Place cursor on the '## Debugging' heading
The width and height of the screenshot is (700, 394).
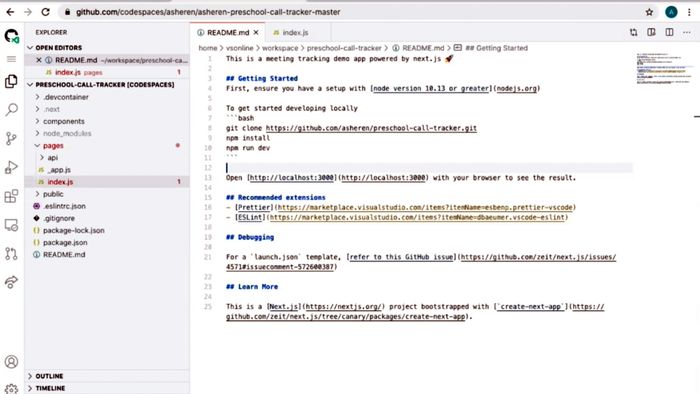point(250,237)
